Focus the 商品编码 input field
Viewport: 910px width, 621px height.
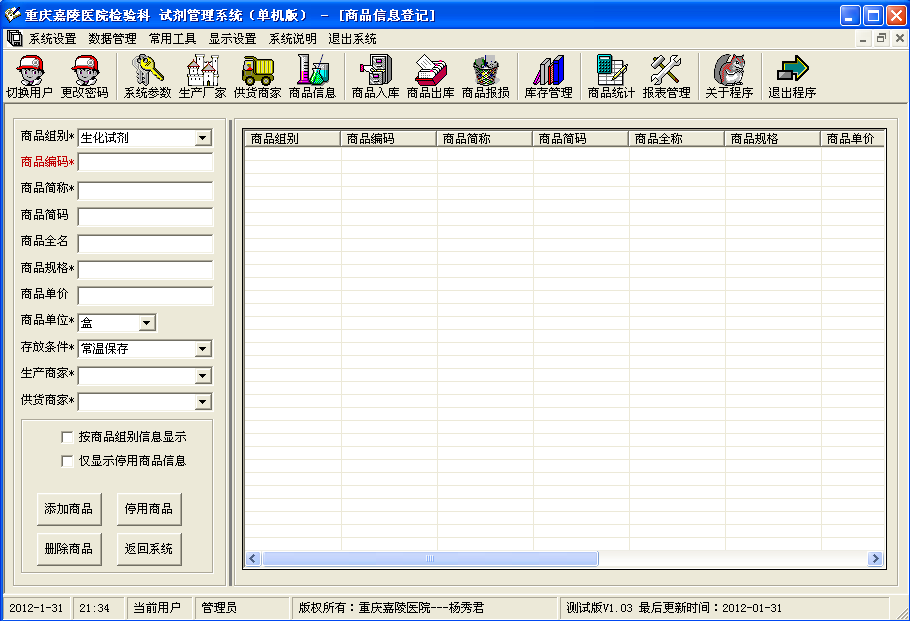click(x=145, y=163)
